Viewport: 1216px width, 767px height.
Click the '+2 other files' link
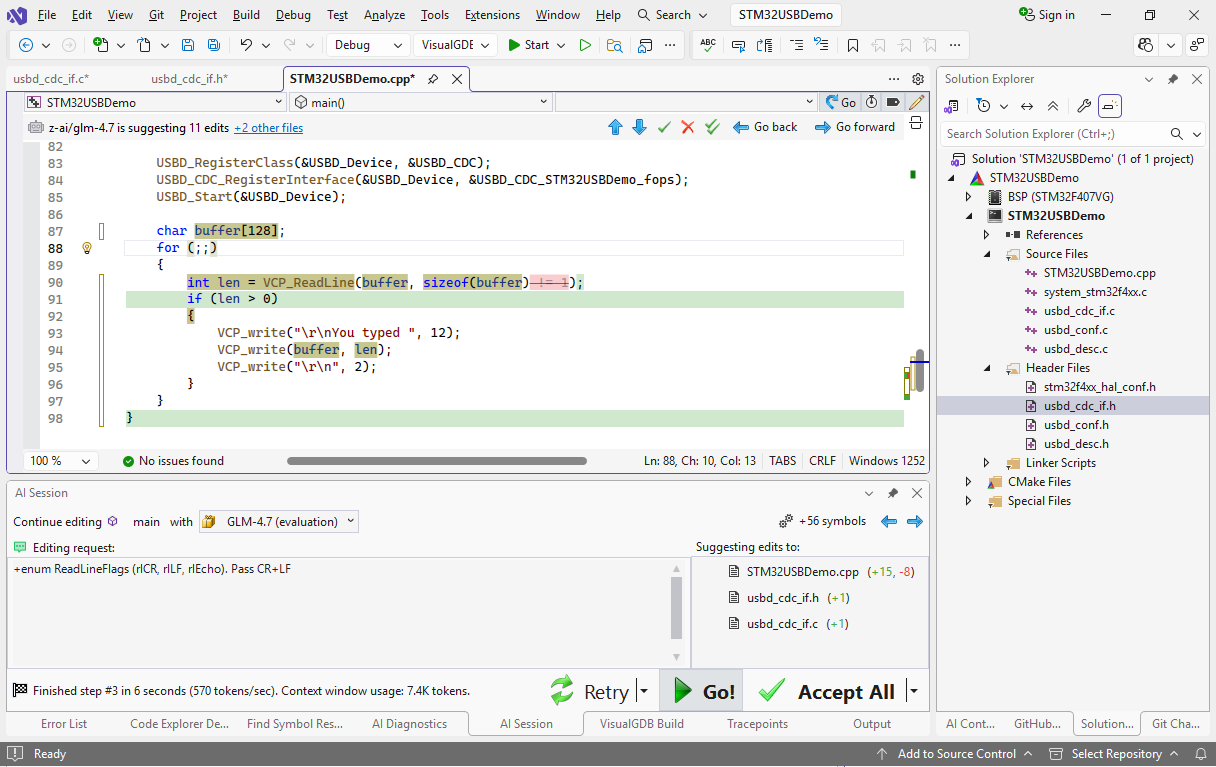coord(268,128)
